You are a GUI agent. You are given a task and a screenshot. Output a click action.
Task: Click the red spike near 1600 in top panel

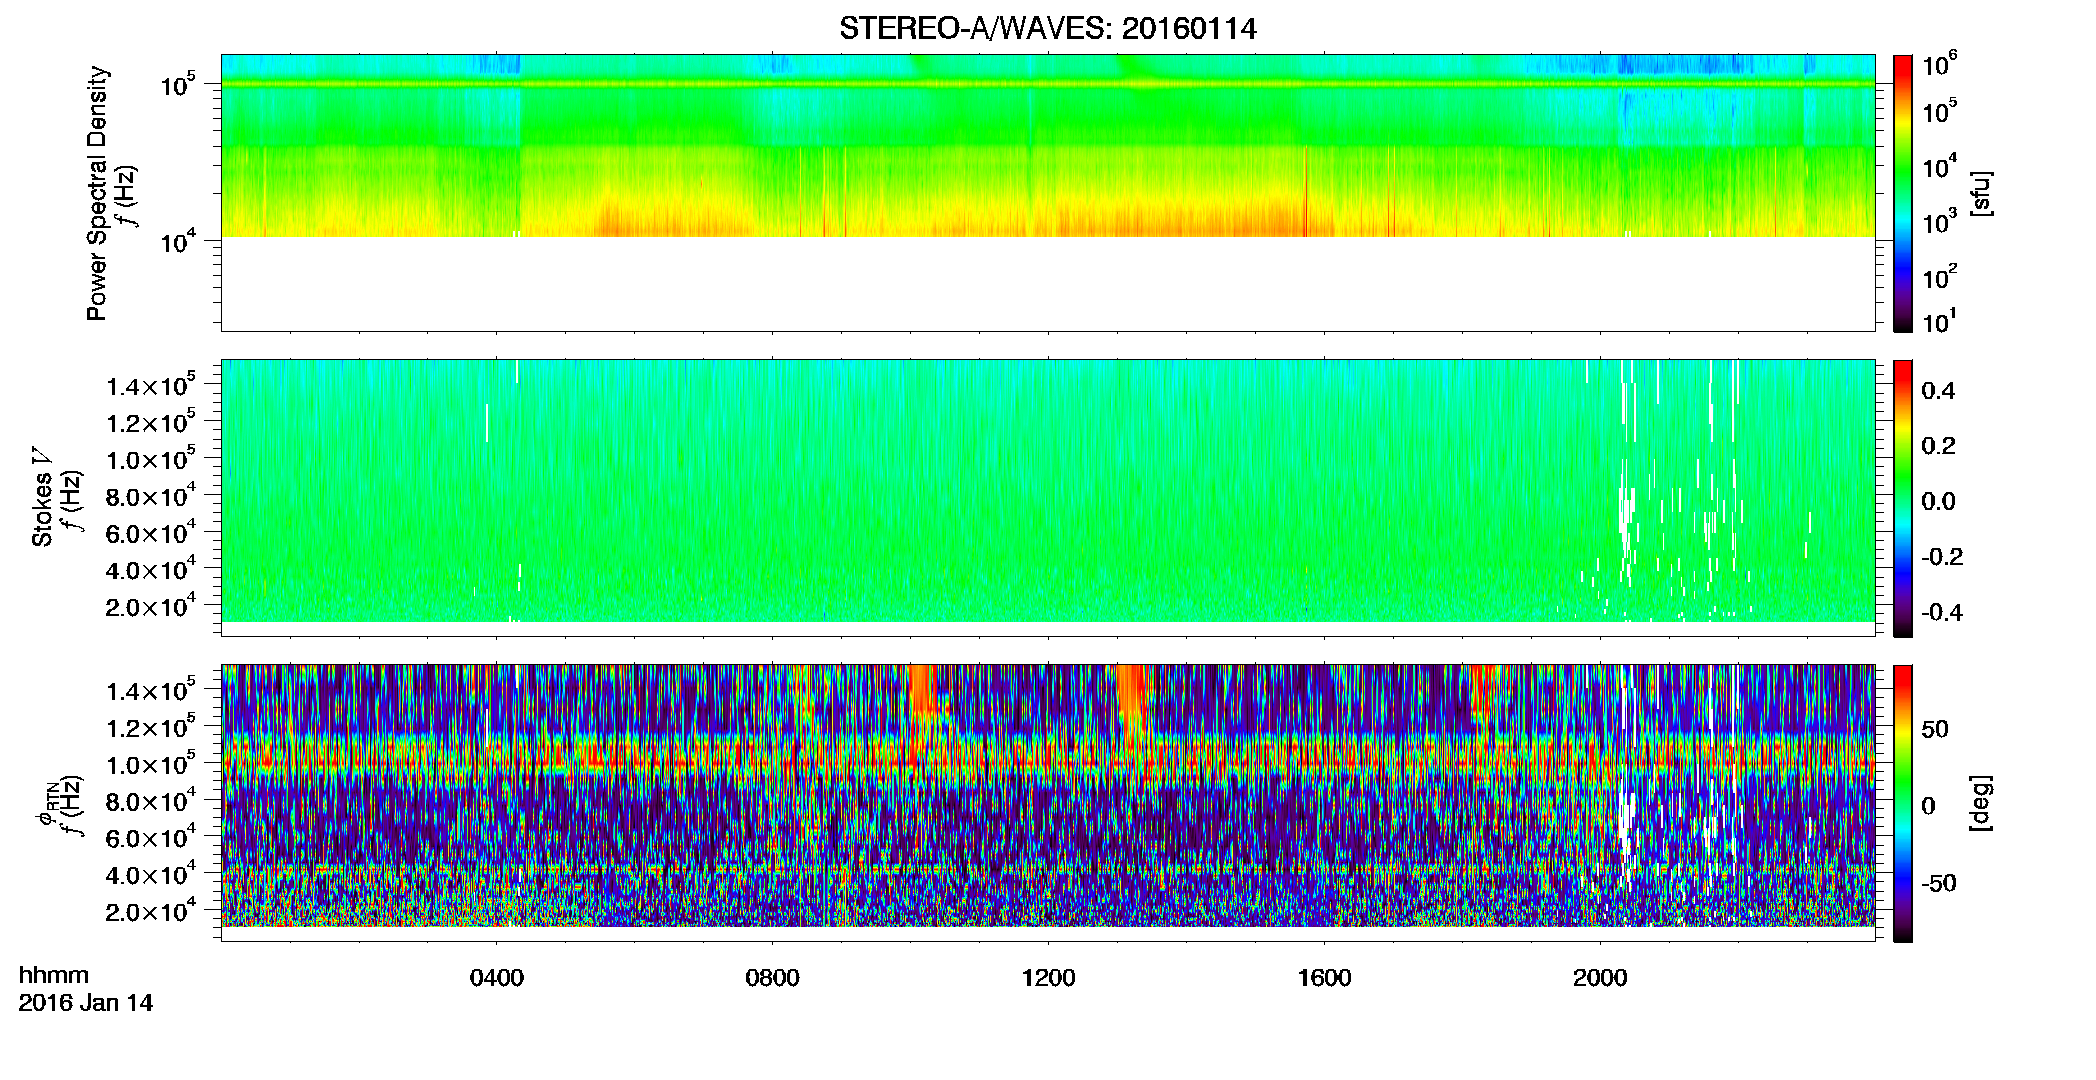point(1306,192)
